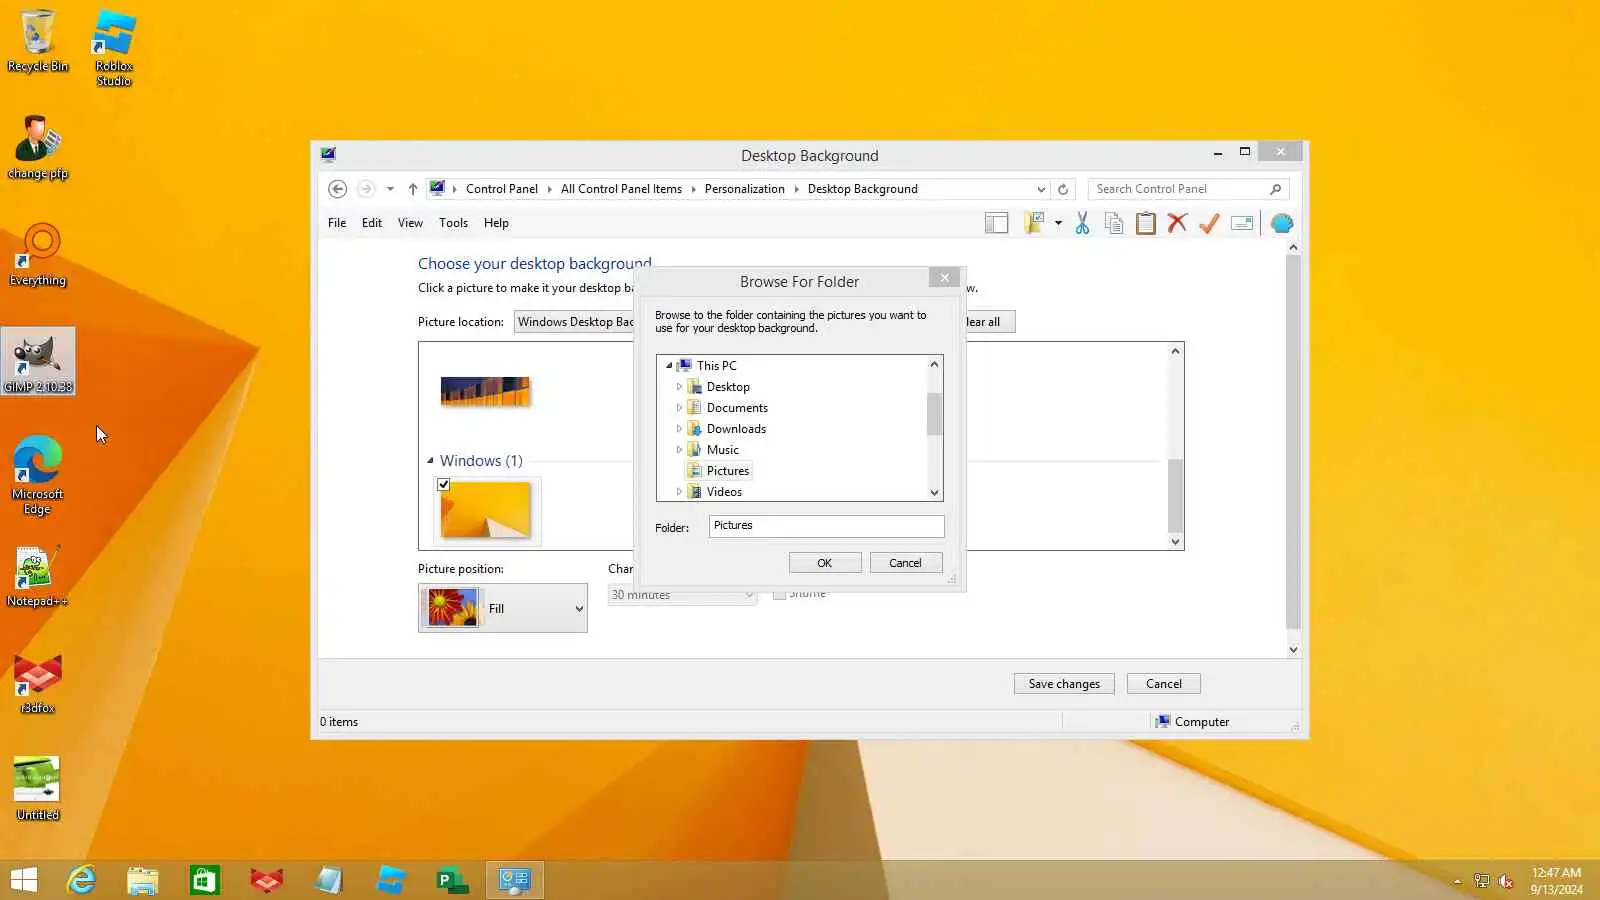The width and height of the screenshot is (1600, 900).
Task: Expand the Music folder node
Action: pyautogui.click(x=679, y=450)
